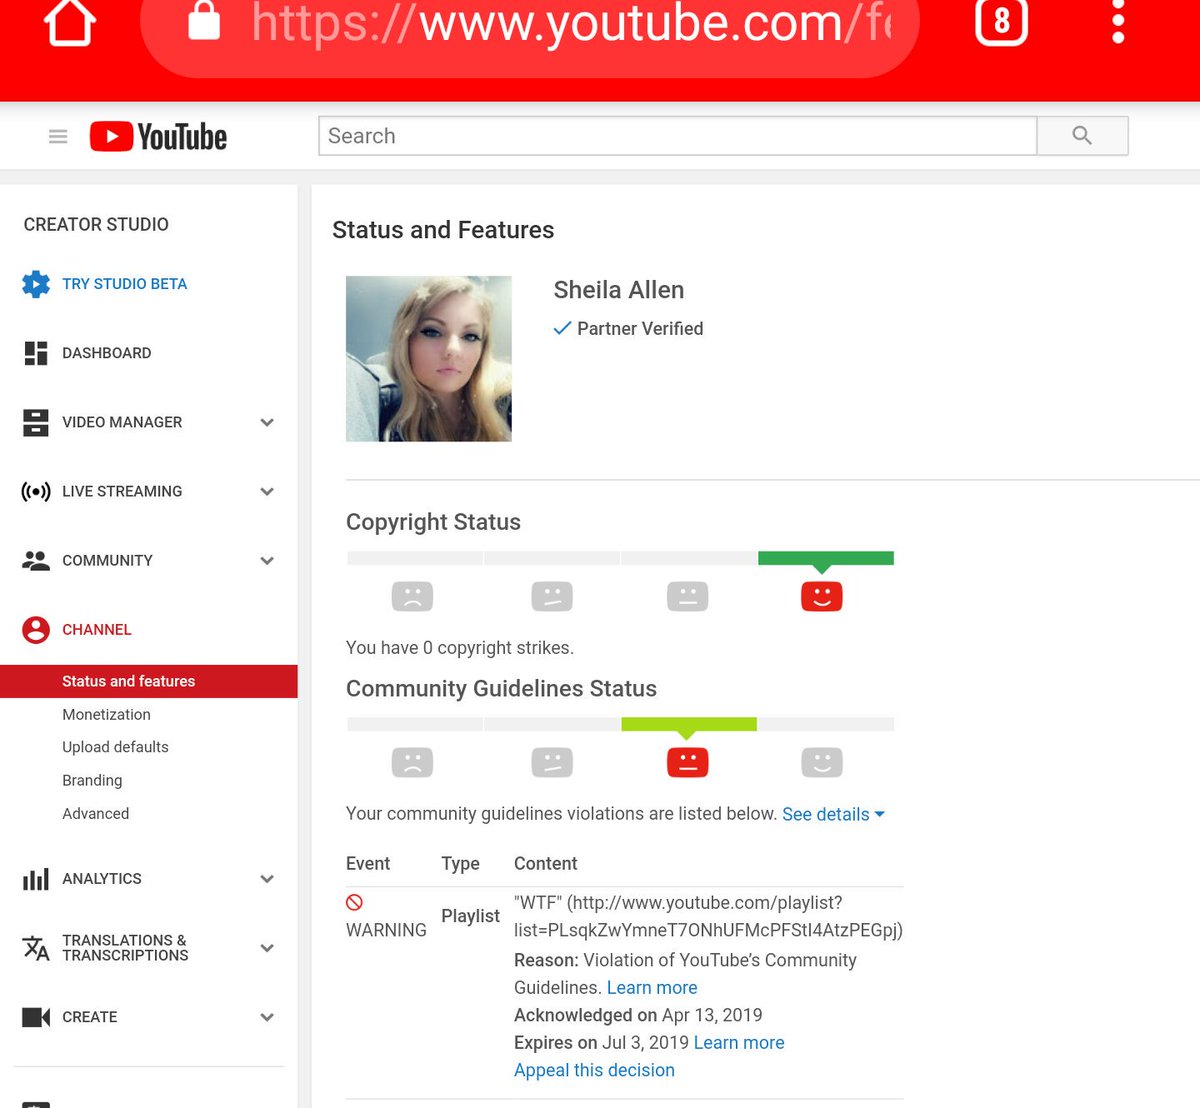Image resolution: width=1200 pixels, height=1108 pixels.
Task: Click the Sheila Allen profile photo
Action: (428, 358)
